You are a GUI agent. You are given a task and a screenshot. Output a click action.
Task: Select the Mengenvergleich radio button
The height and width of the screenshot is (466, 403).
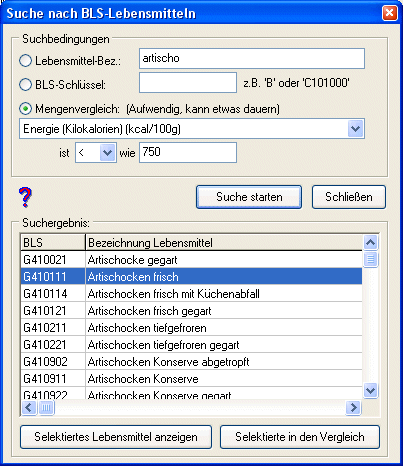pyautogui.click(x=25, y=109)
